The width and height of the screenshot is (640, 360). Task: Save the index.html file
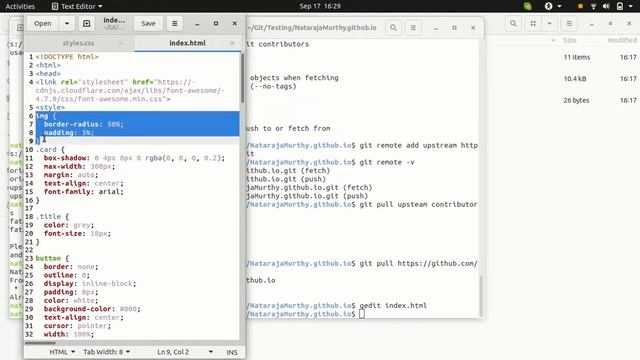click(x=148, y=24)
